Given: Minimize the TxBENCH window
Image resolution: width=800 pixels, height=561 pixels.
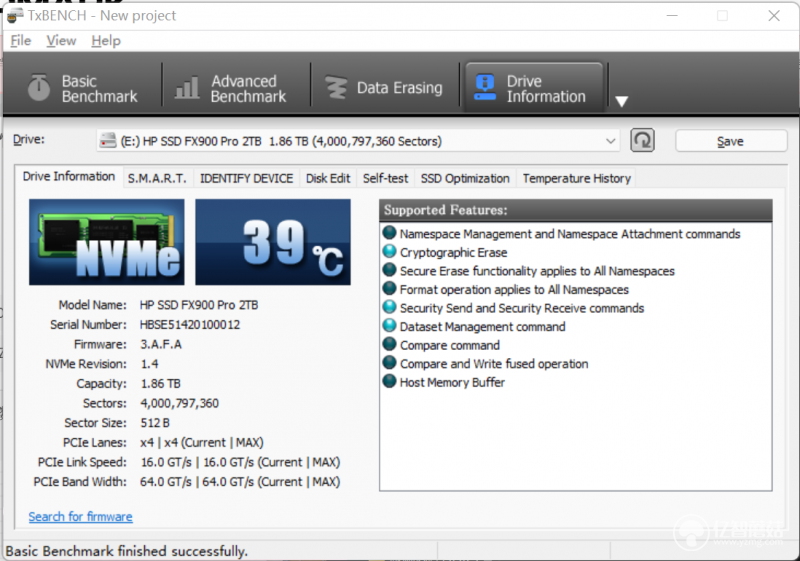Looking at the screenshot, I should click(672, 16).
